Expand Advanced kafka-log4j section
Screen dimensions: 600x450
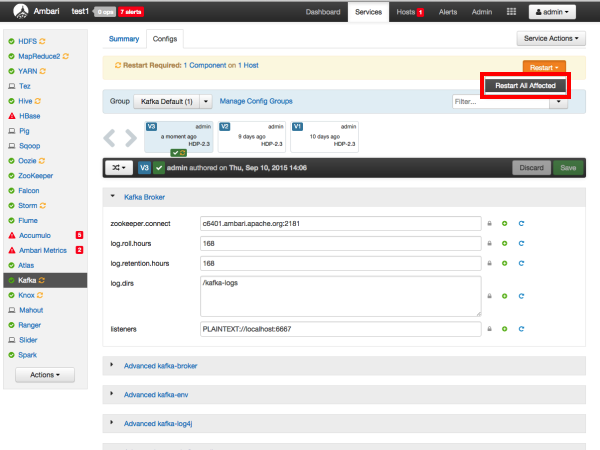point(112,422)
